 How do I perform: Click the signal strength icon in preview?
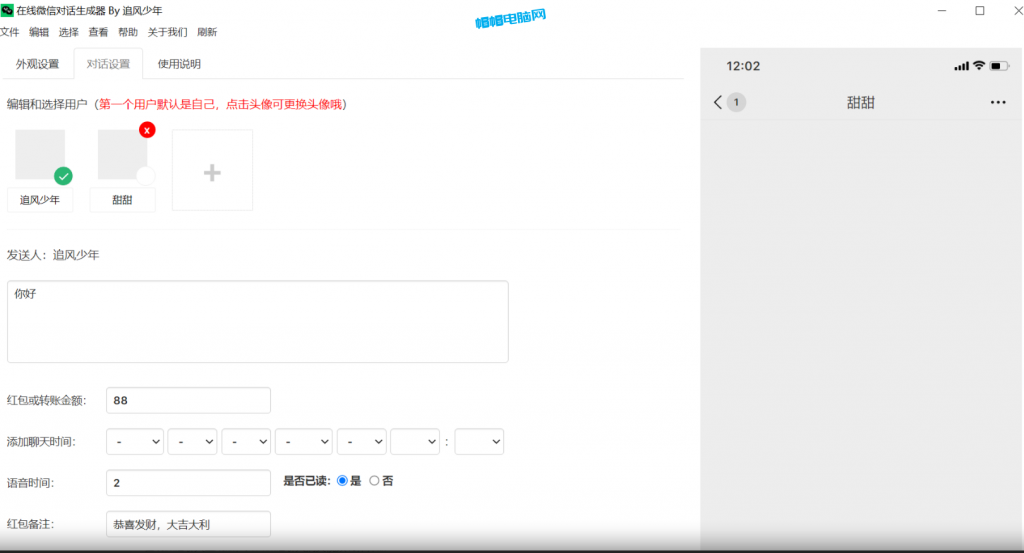pos(961,66)
